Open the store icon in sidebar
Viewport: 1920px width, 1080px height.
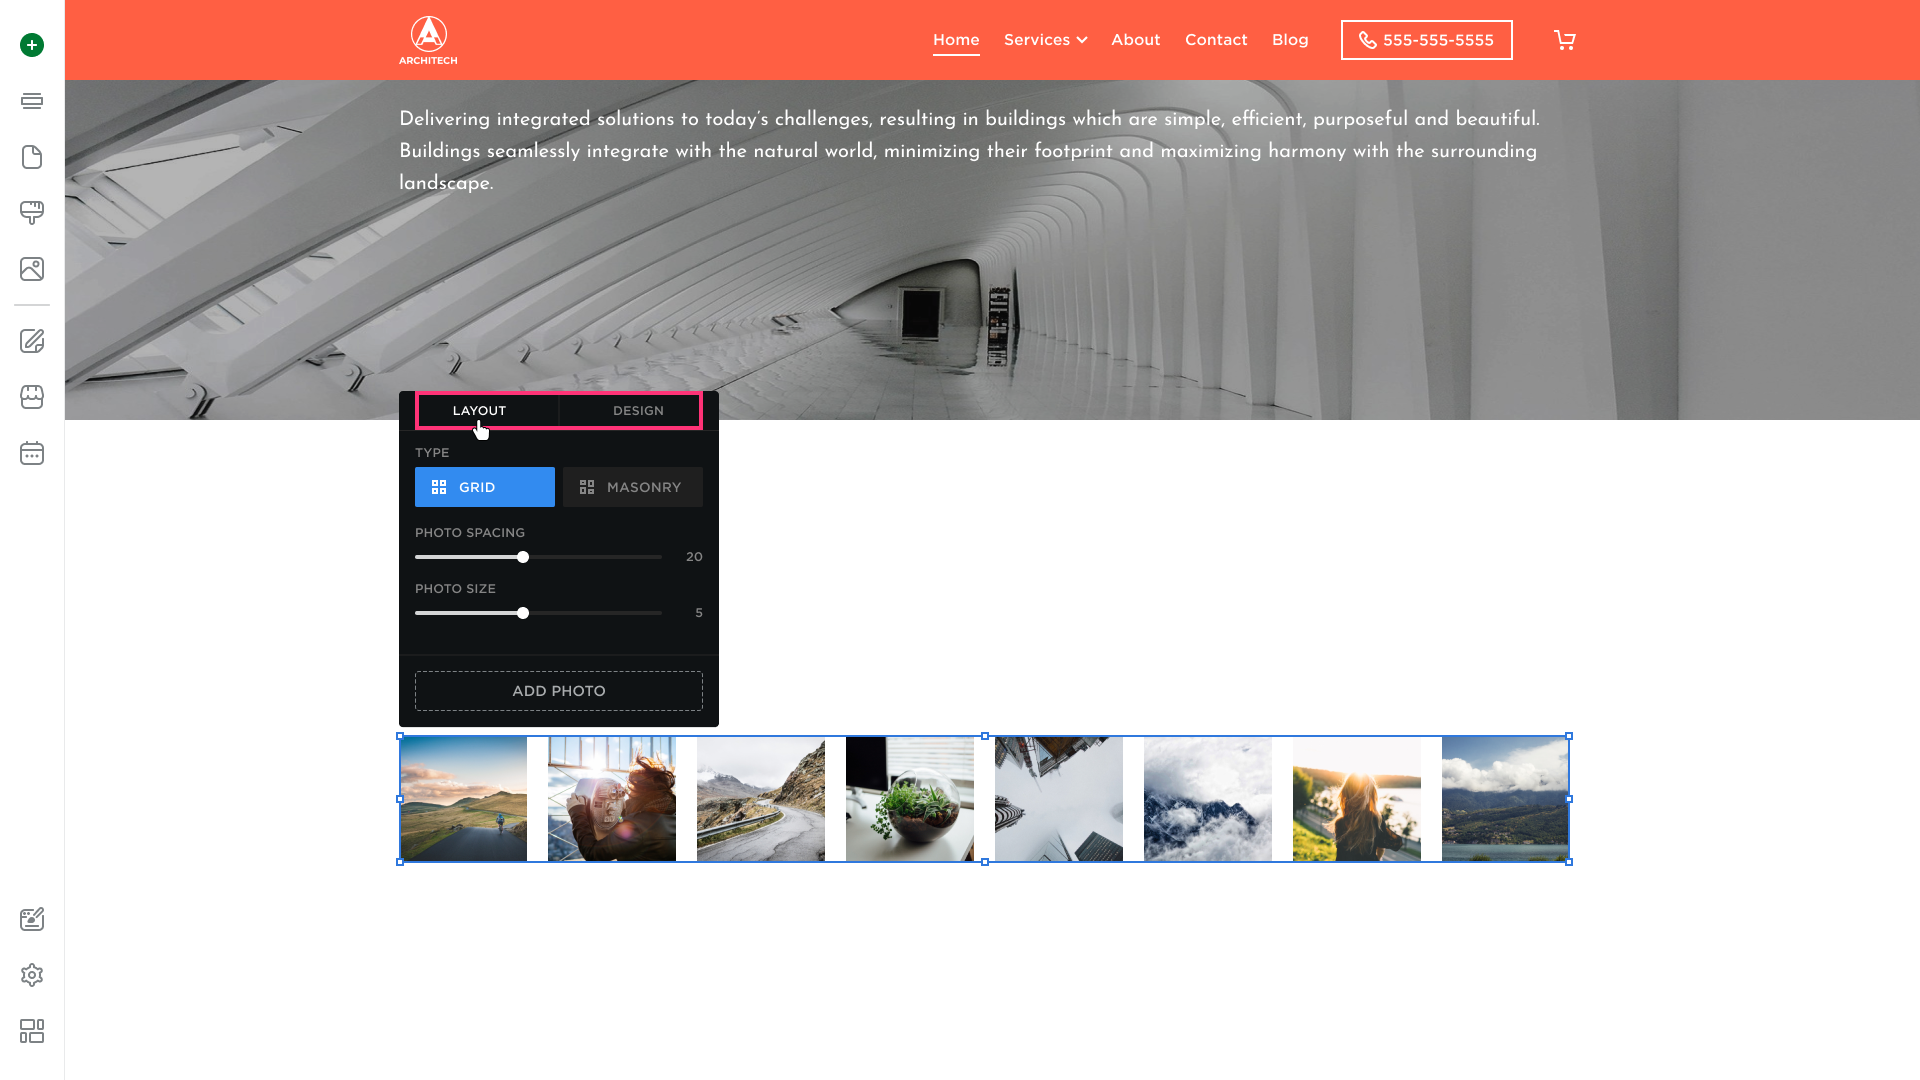tap(32, 397)
